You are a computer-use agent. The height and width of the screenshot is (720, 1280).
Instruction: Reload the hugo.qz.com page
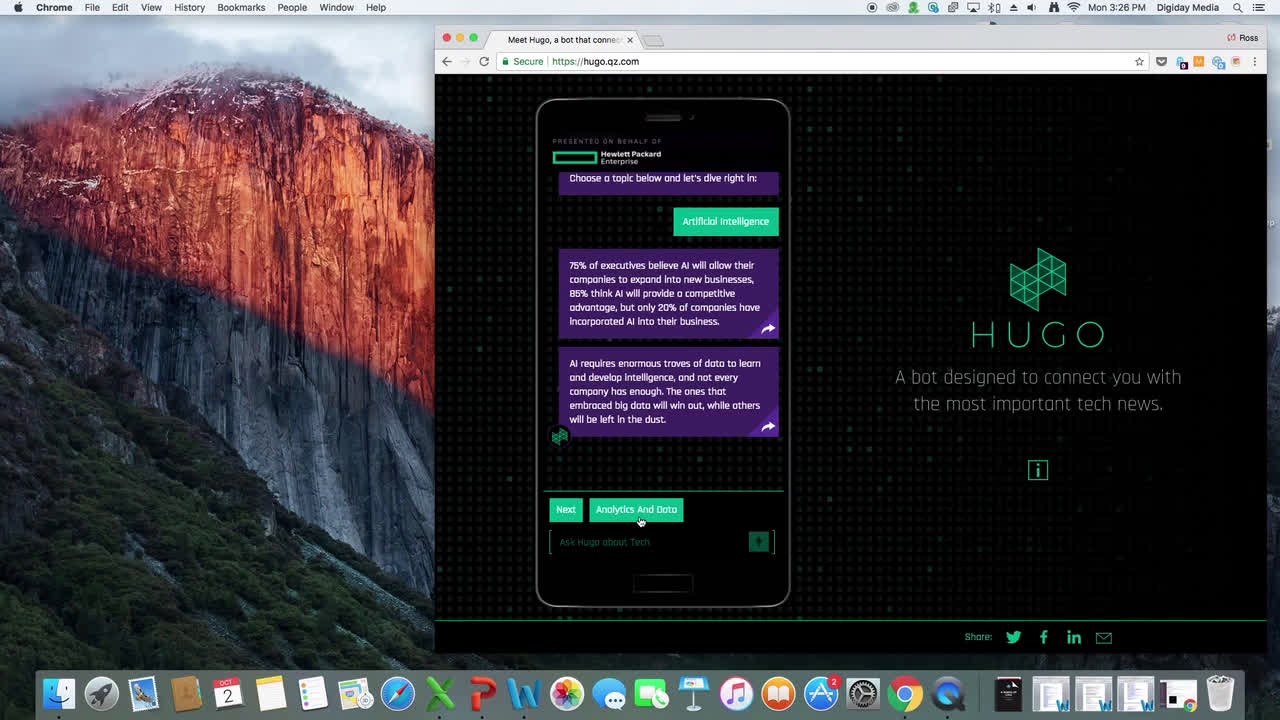pos(484,61)
